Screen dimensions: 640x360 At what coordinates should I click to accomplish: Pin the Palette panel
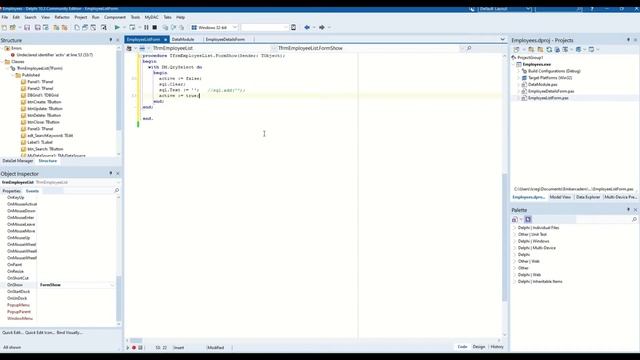click(x=628, y=210)
